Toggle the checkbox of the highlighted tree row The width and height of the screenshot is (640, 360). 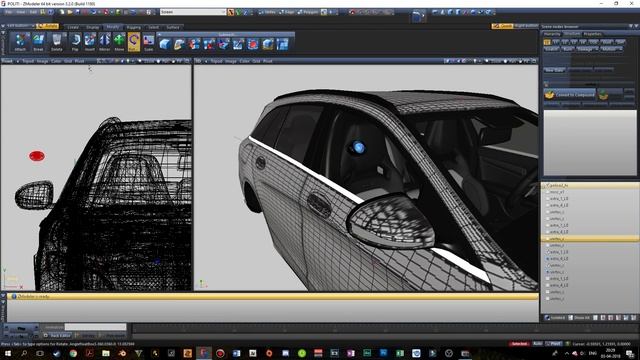pyautogui.click(x=548, y=239)
